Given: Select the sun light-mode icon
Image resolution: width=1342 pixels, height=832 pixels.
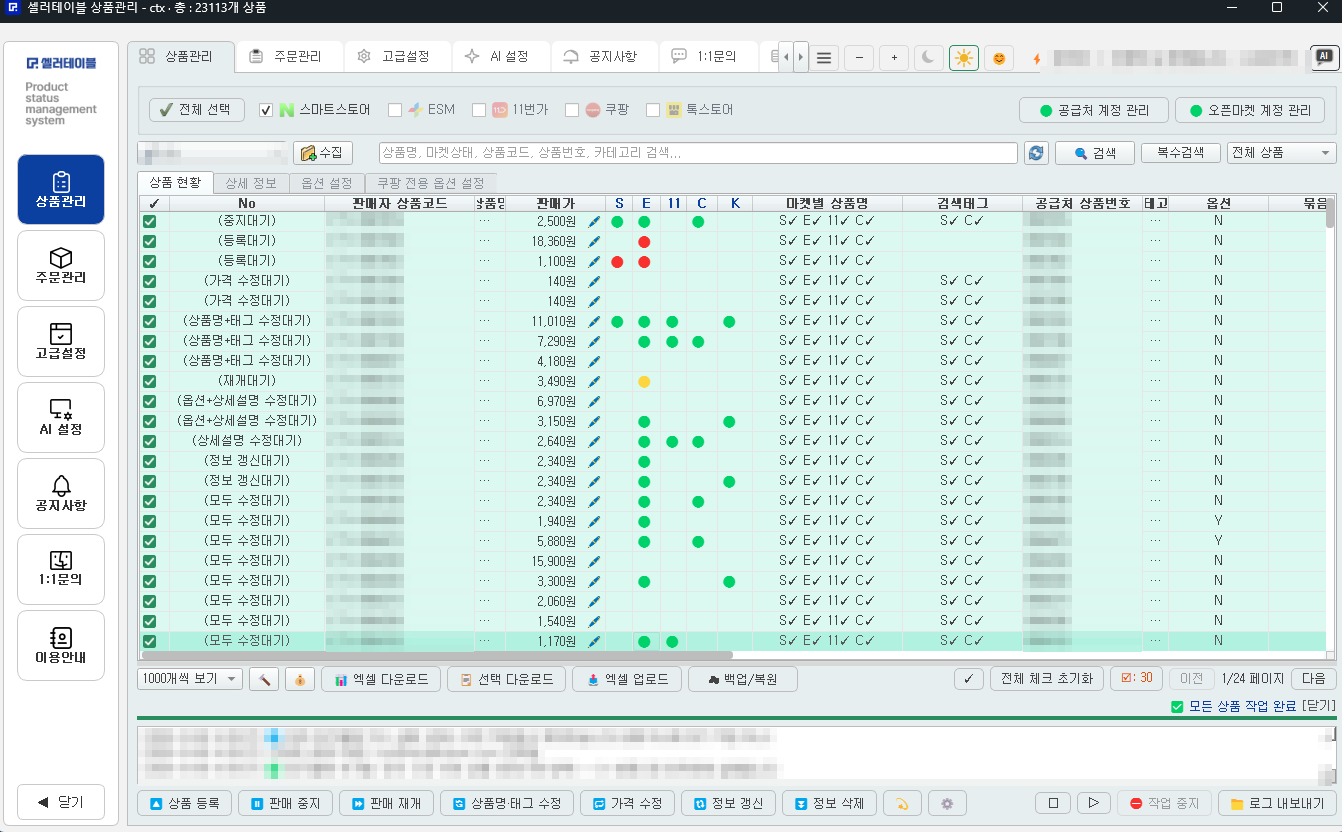Looking at the screenshot, I should point(964,58).
